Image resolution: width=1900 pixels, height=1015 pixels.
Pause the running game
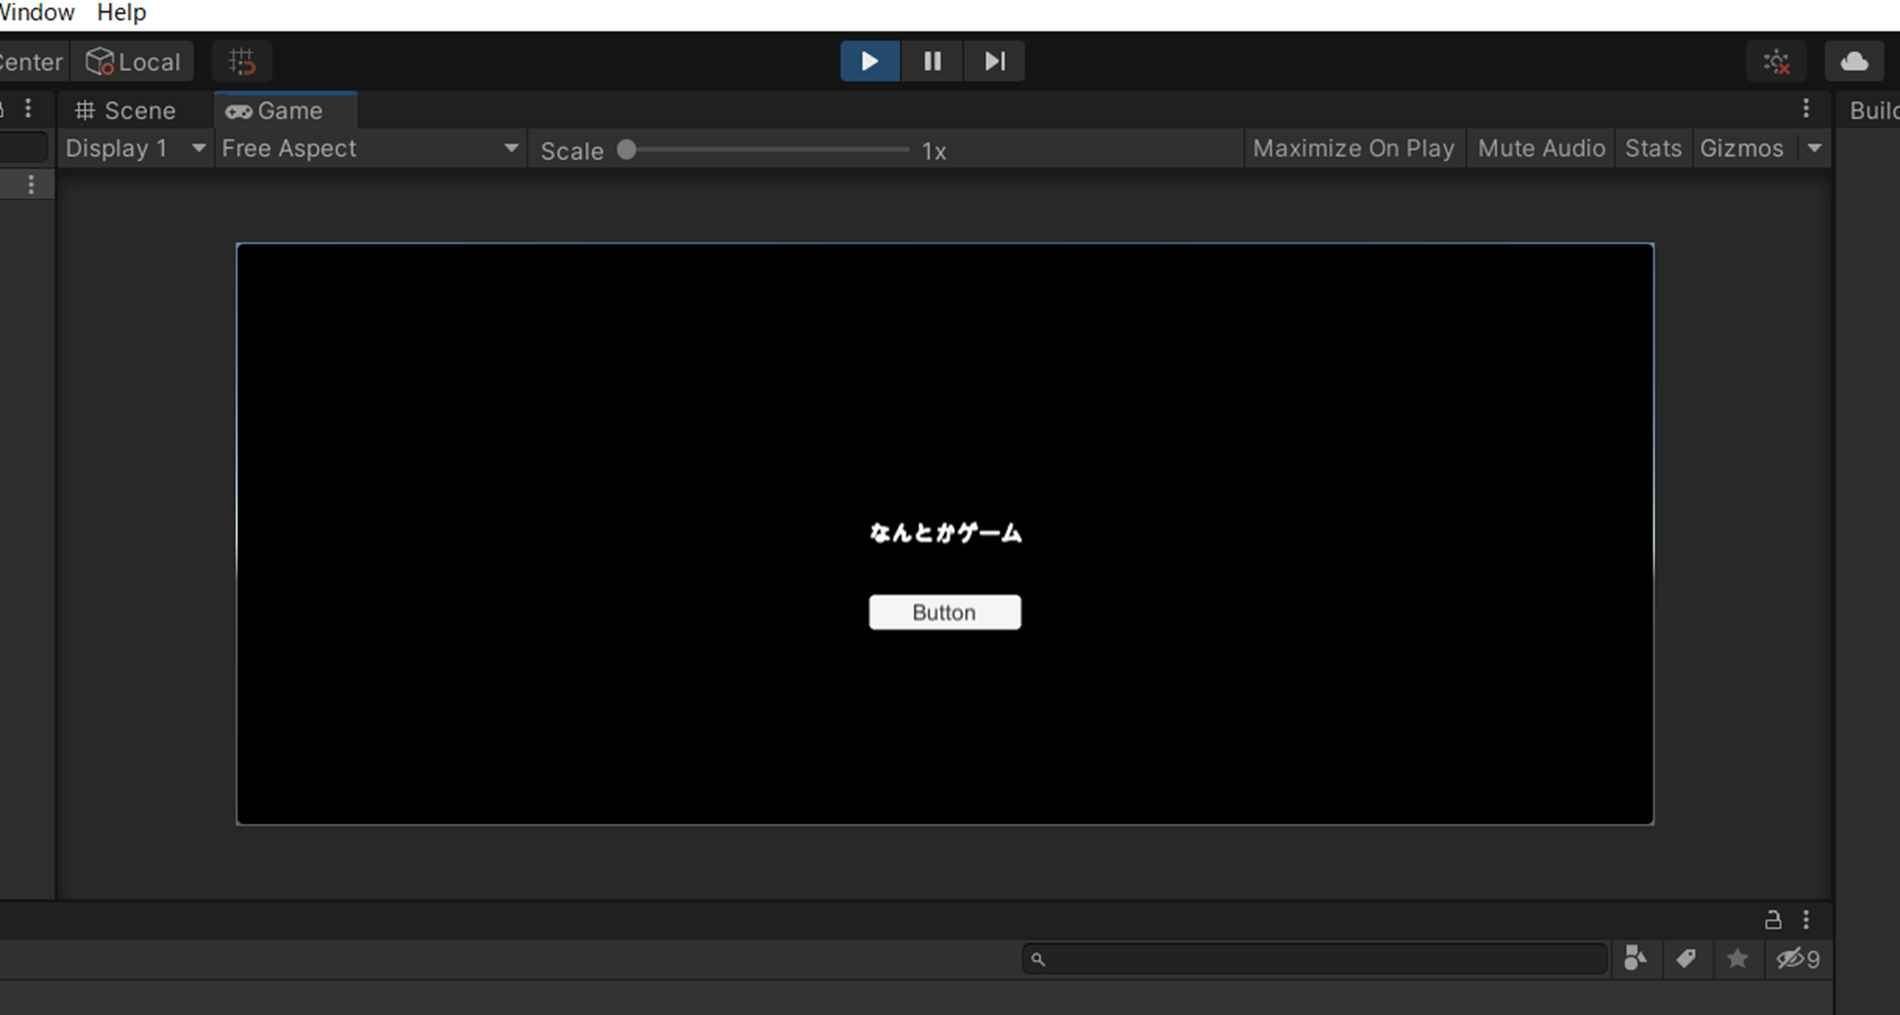pos(931,61)
